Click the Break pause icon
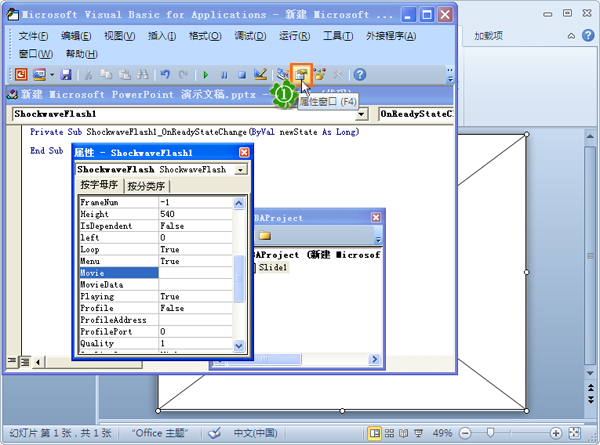The image size is (600, 445). tap(224, 75)
